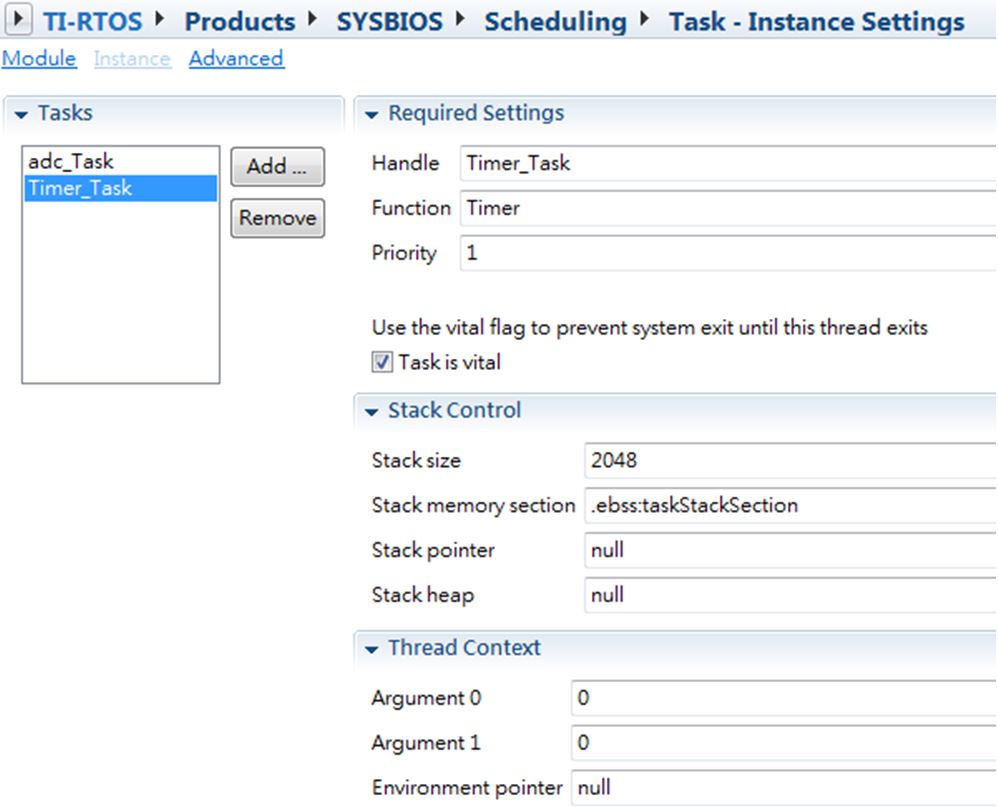The width and height of the screenshot is (998, 807).
Task: Open the arrow after SYSBIOS breadcrumb
Action: pos(460,19)
